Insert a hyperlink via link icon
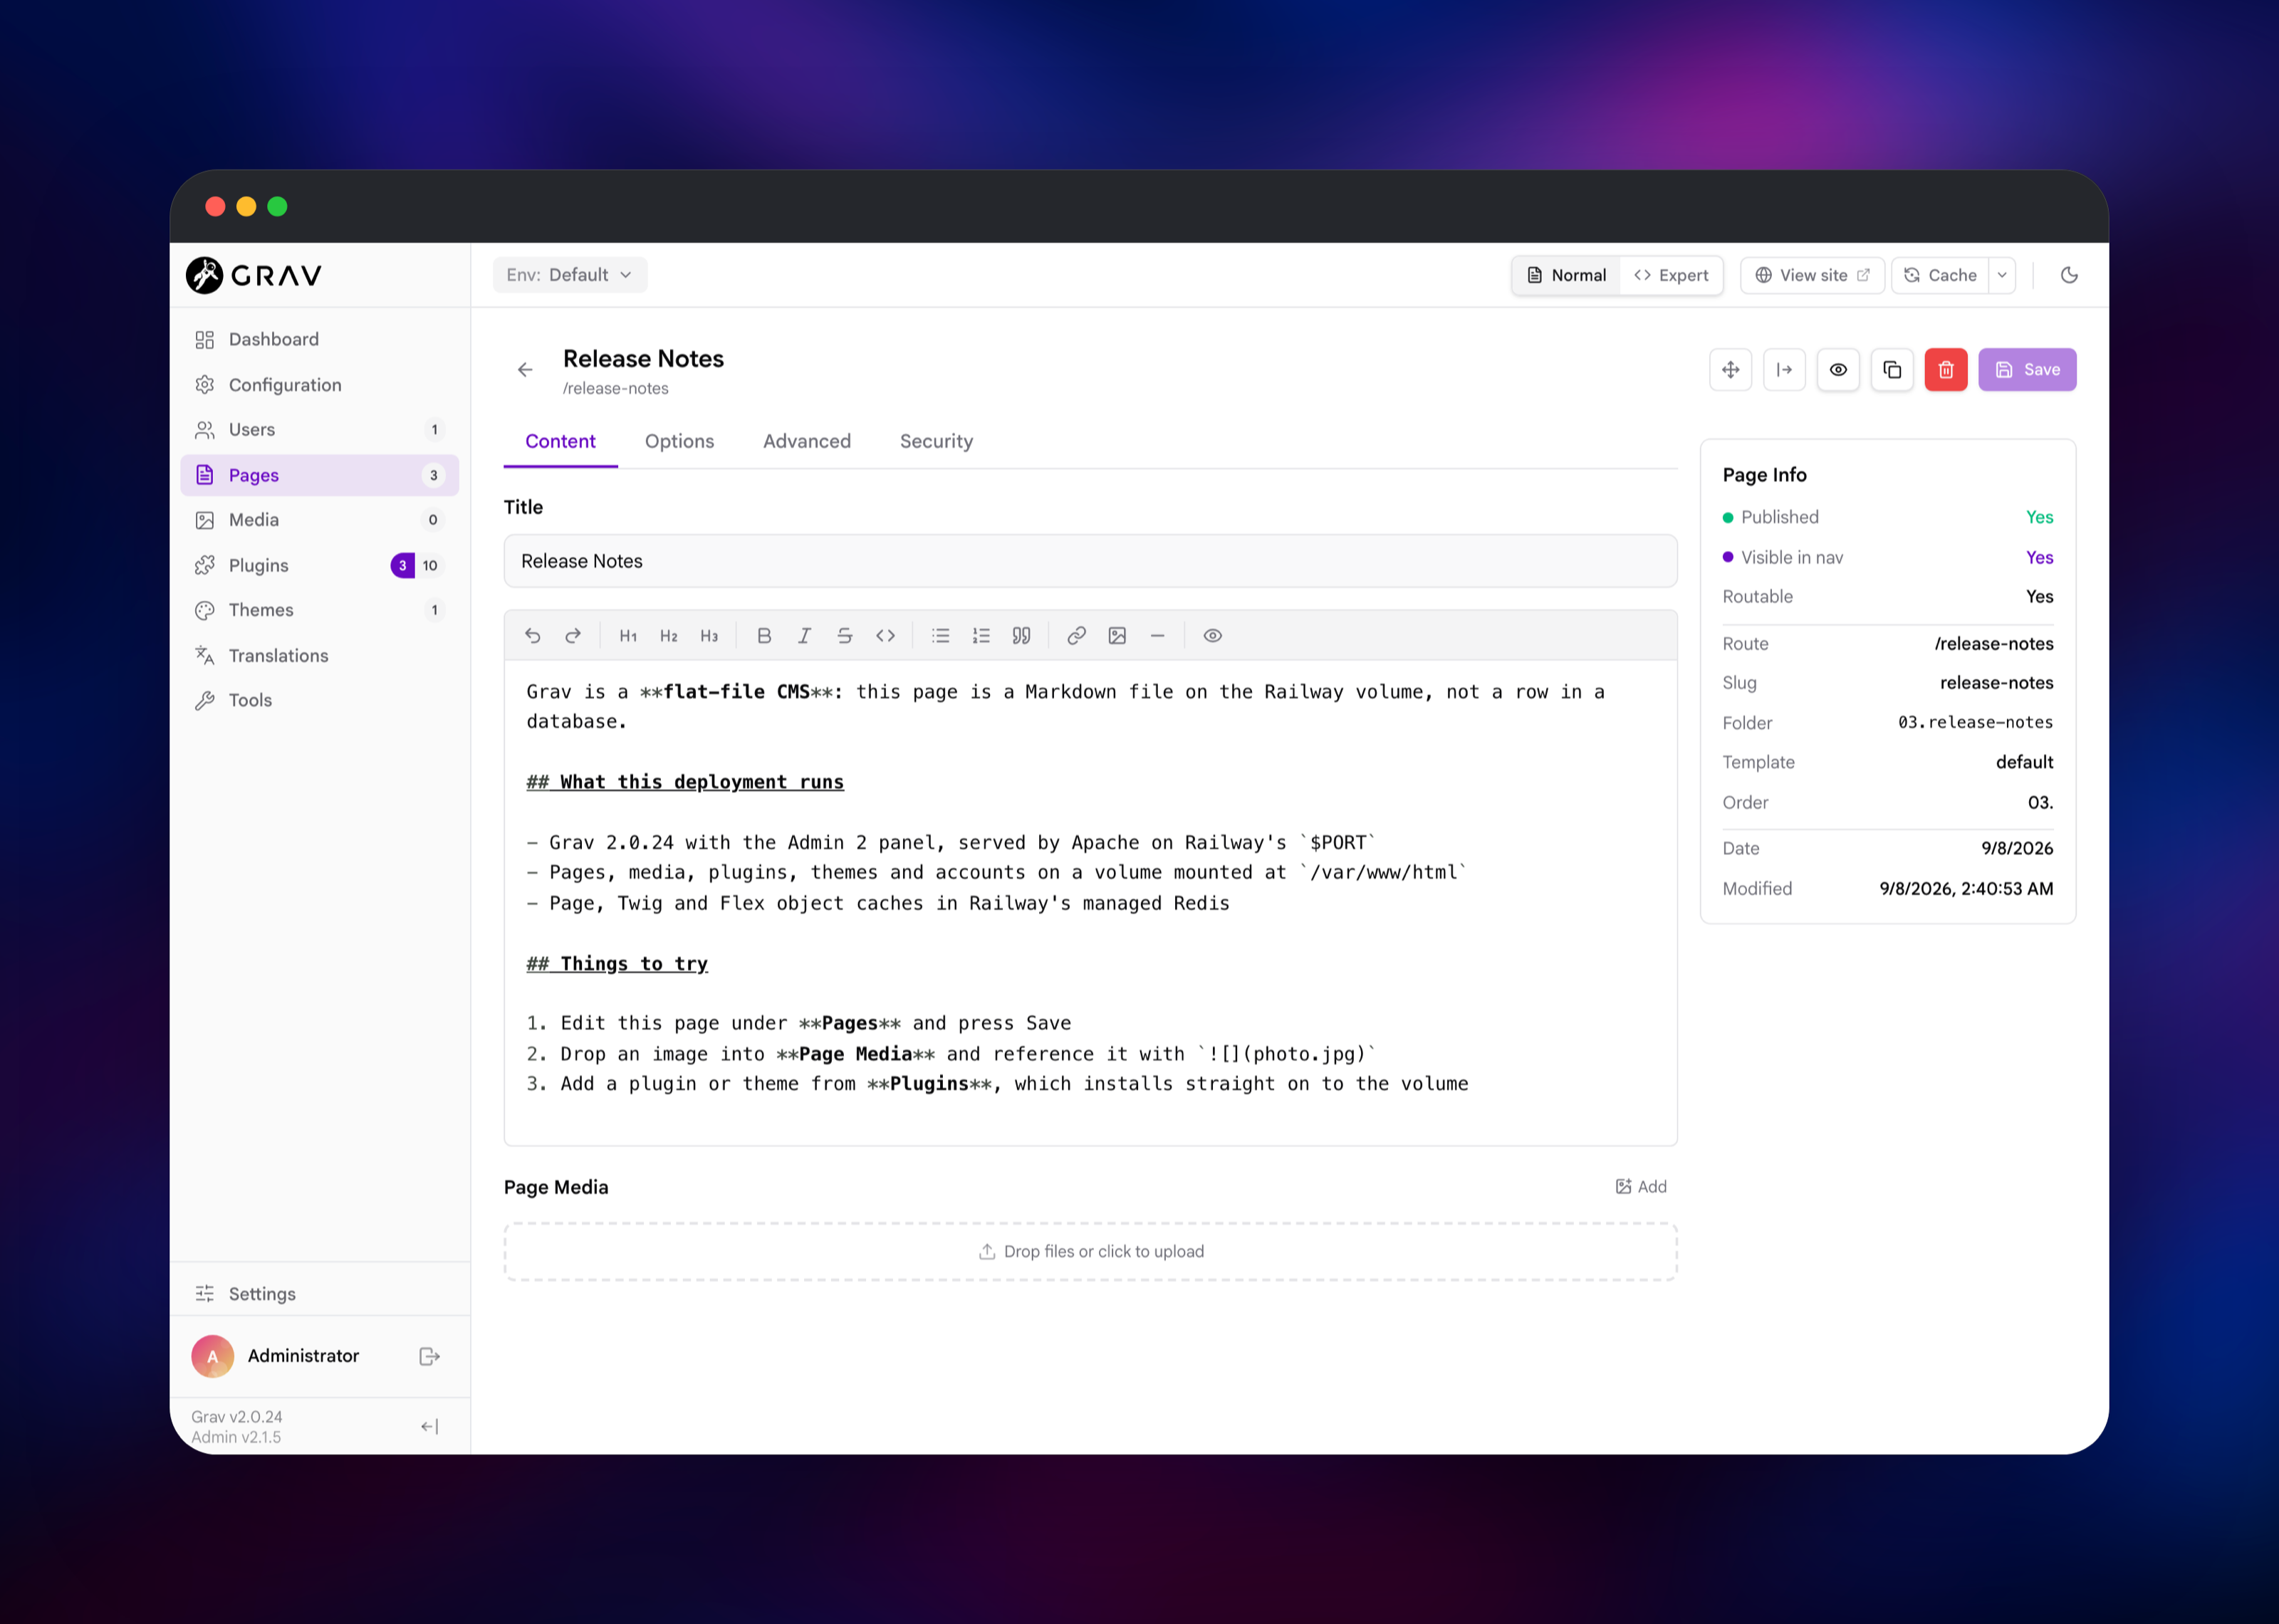The width and height of the screenshot is (2279, 1624). (1076, 636)
